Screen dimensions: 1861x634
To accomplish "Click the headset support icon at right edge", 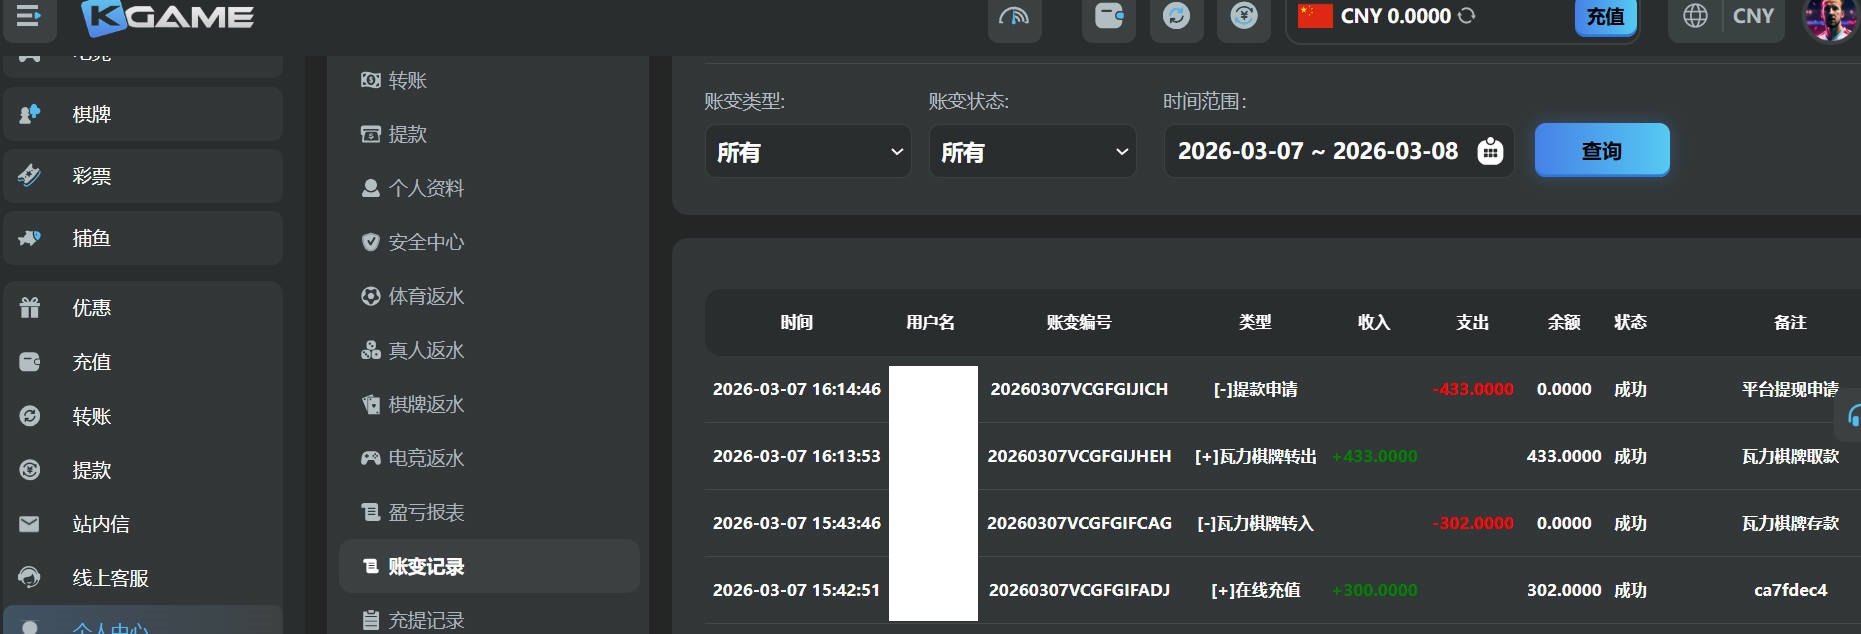I will click(x=1853, y=415).
